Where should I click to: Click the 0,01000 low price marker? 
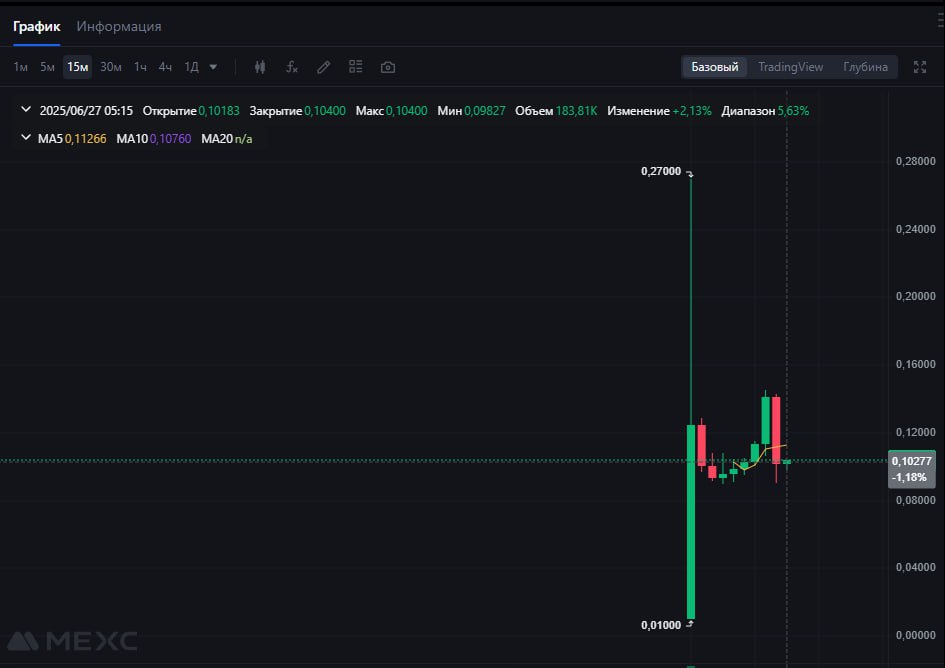pos(661,625)
